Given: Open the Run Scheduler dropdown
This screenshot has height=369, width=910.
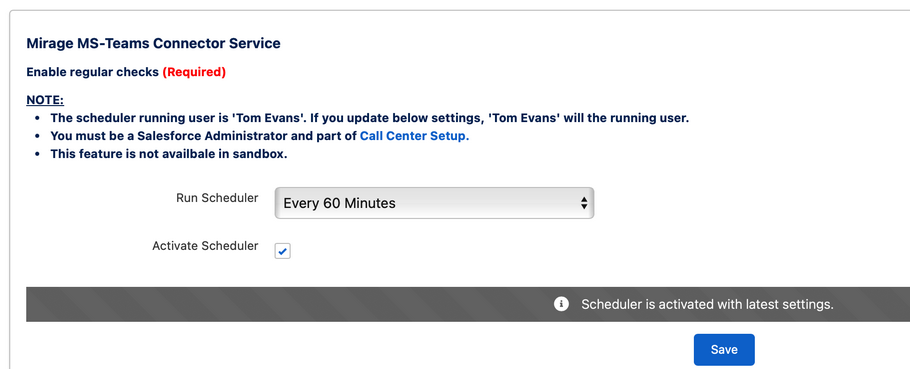Looking at the screenshot, I should (434, 203).
